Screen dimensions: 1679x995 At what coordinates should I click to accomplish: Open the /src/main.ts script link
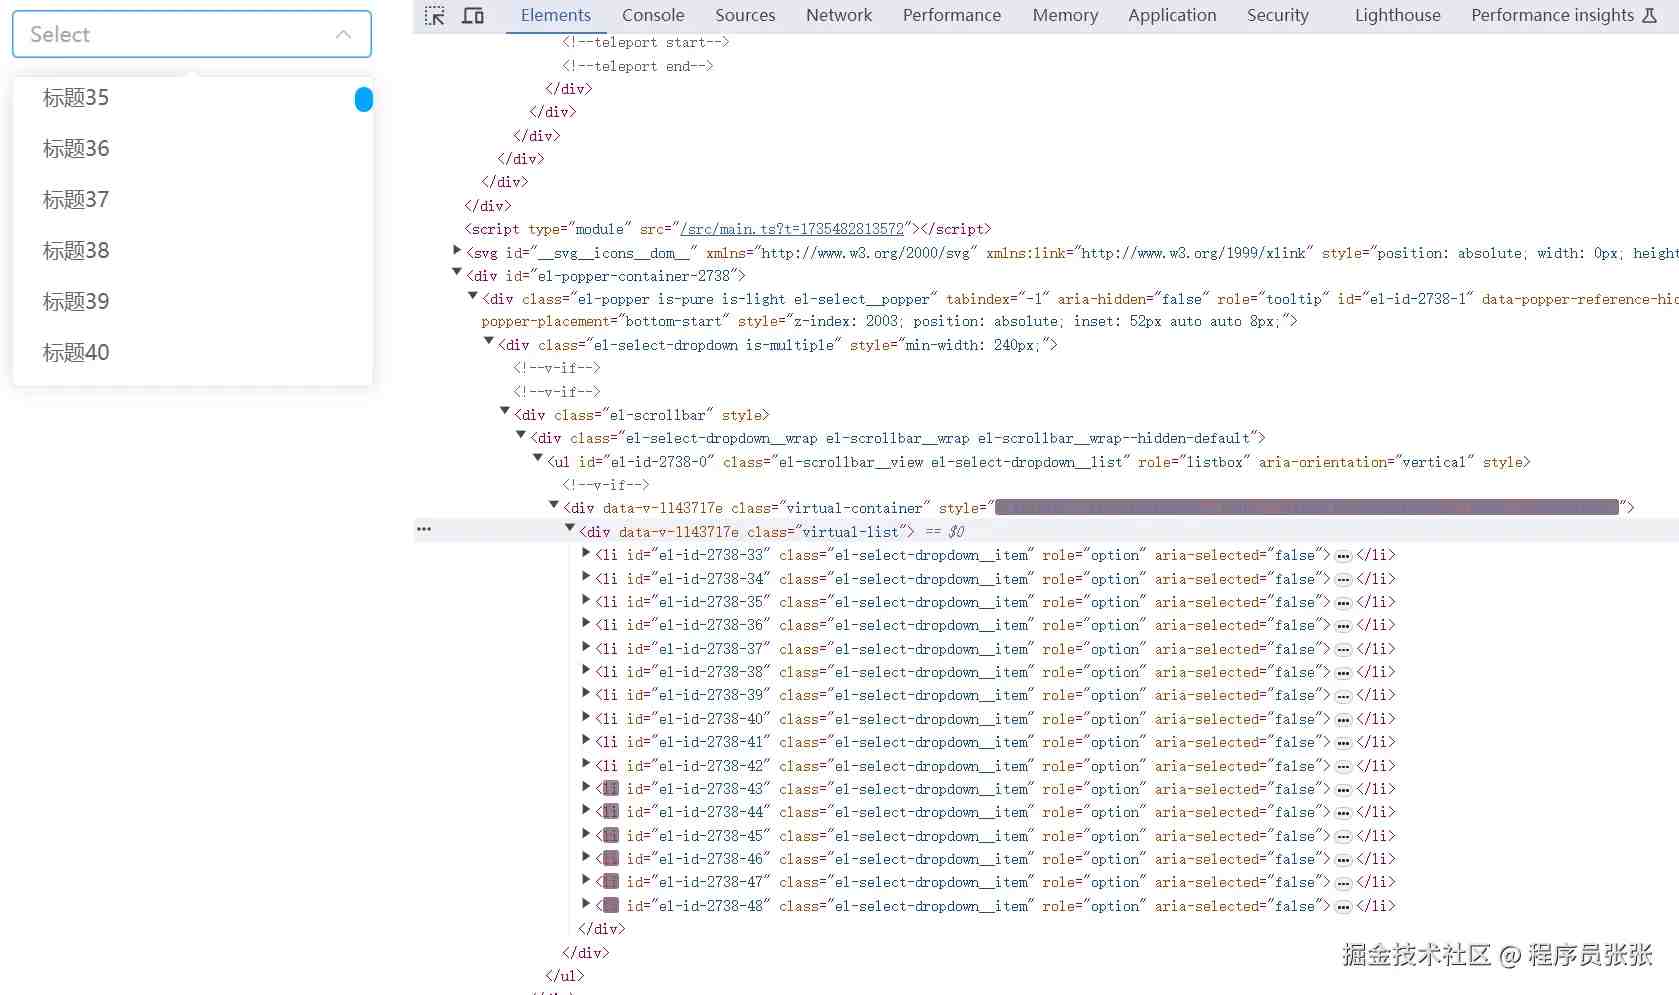click(x=791, y=229)
